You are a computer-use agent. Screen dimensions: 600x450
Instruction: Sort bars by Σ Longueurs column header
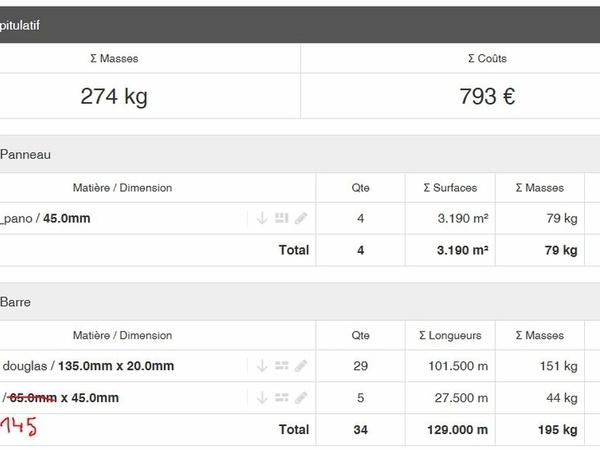447,336
